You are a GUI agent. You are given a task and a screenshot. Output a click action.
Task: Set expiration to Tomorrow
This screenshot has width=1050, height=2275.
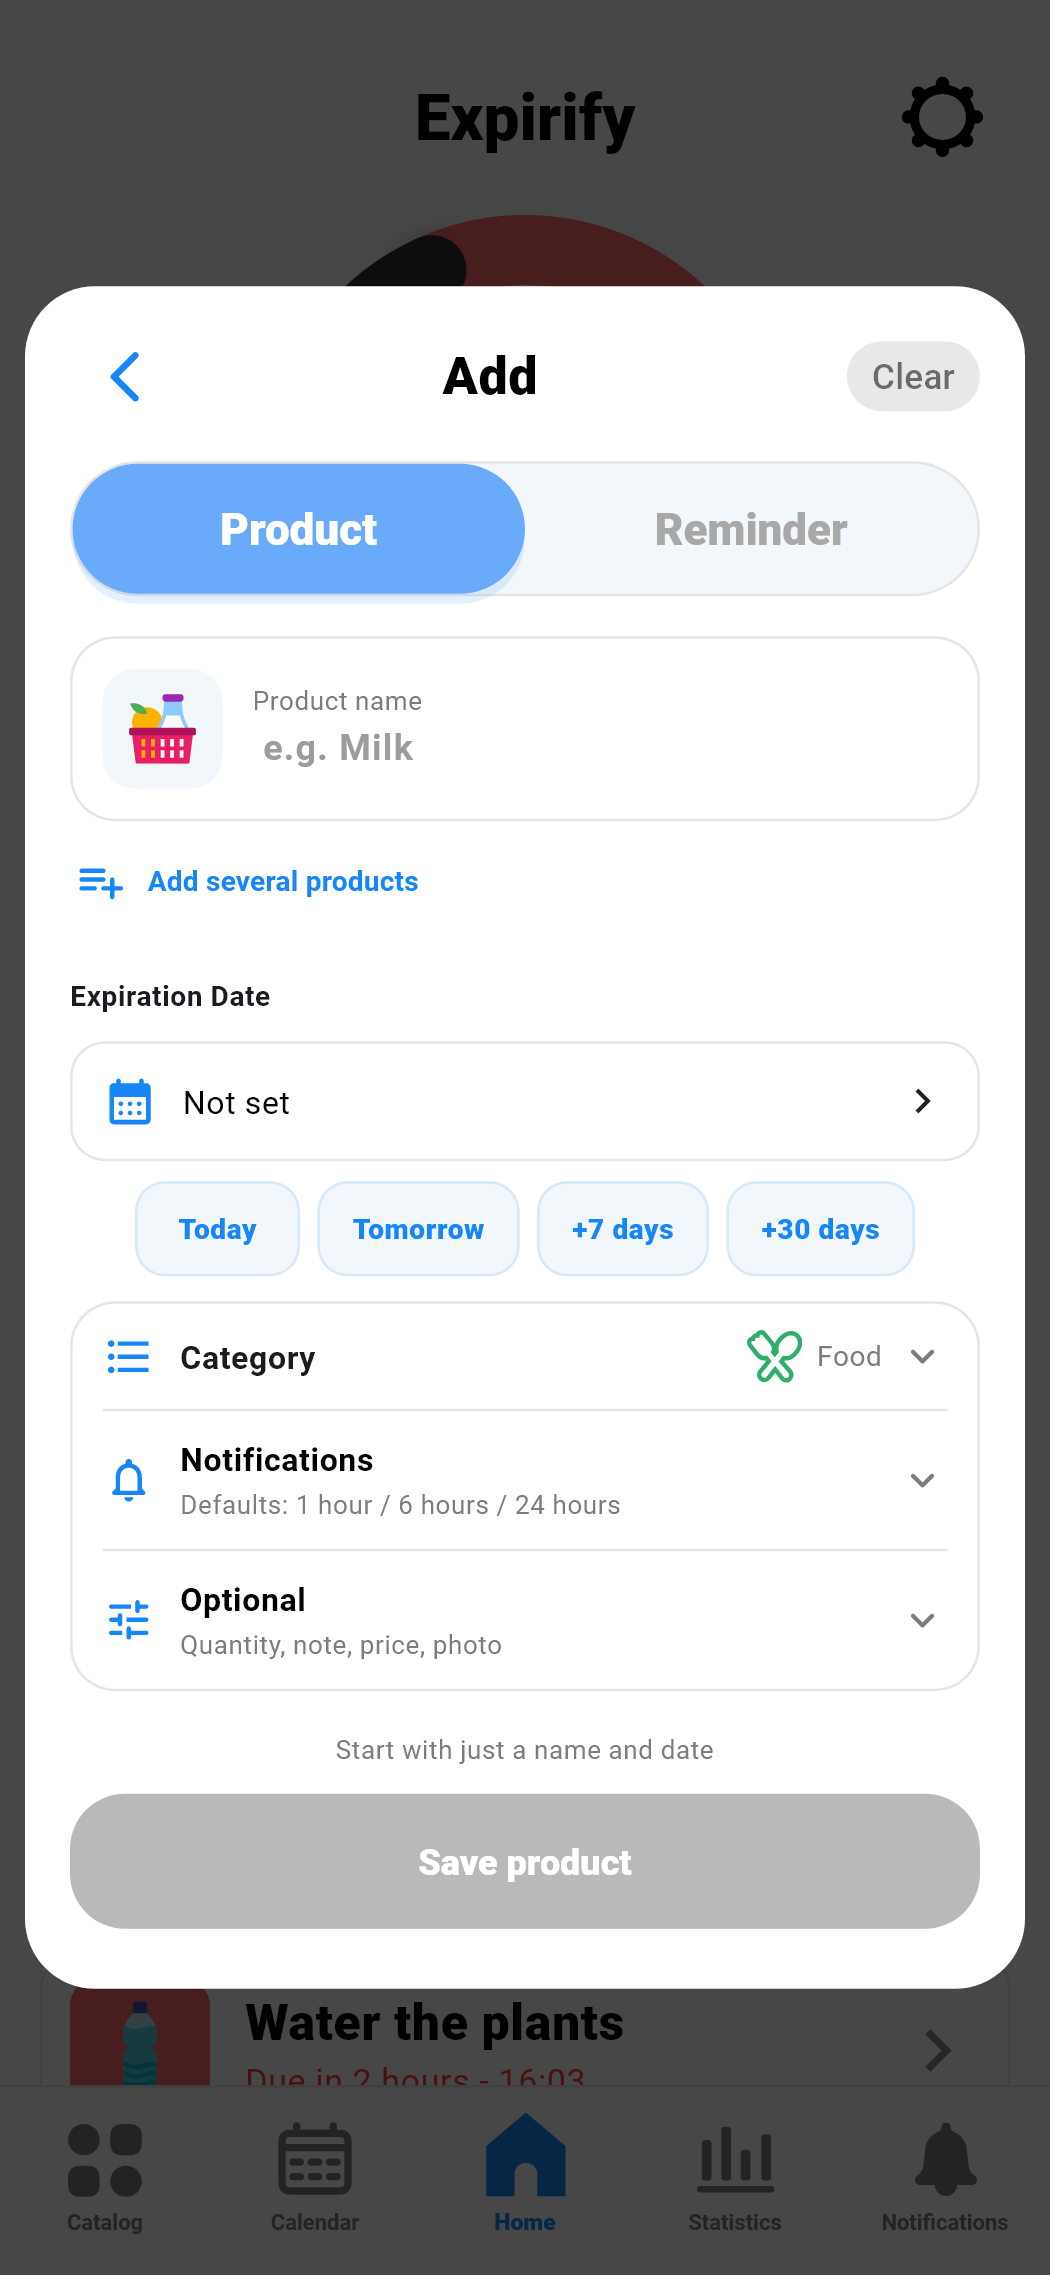(x=418, y=1229)
